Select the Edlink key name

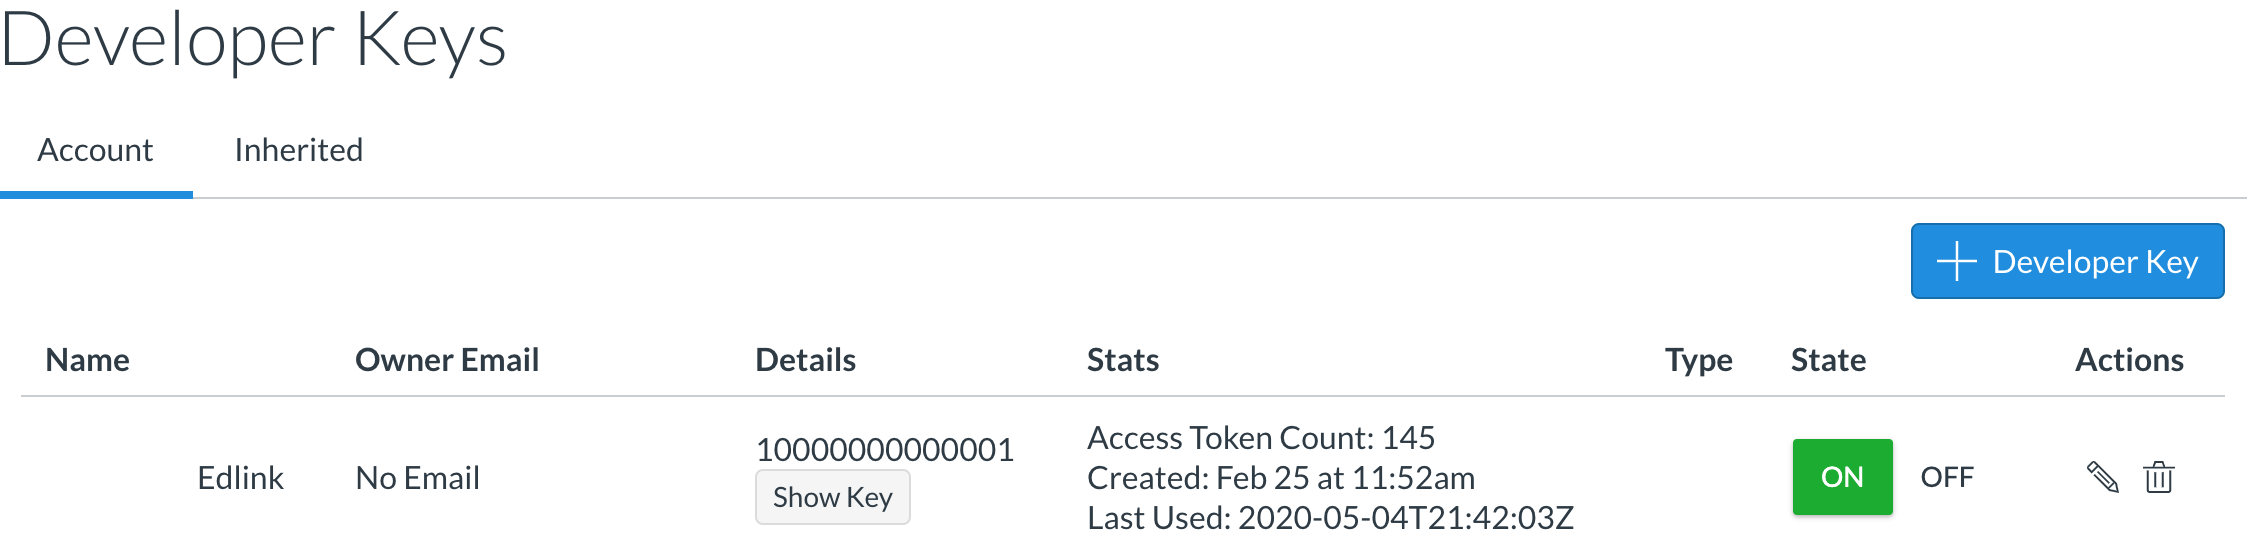[x=240, y=478]
